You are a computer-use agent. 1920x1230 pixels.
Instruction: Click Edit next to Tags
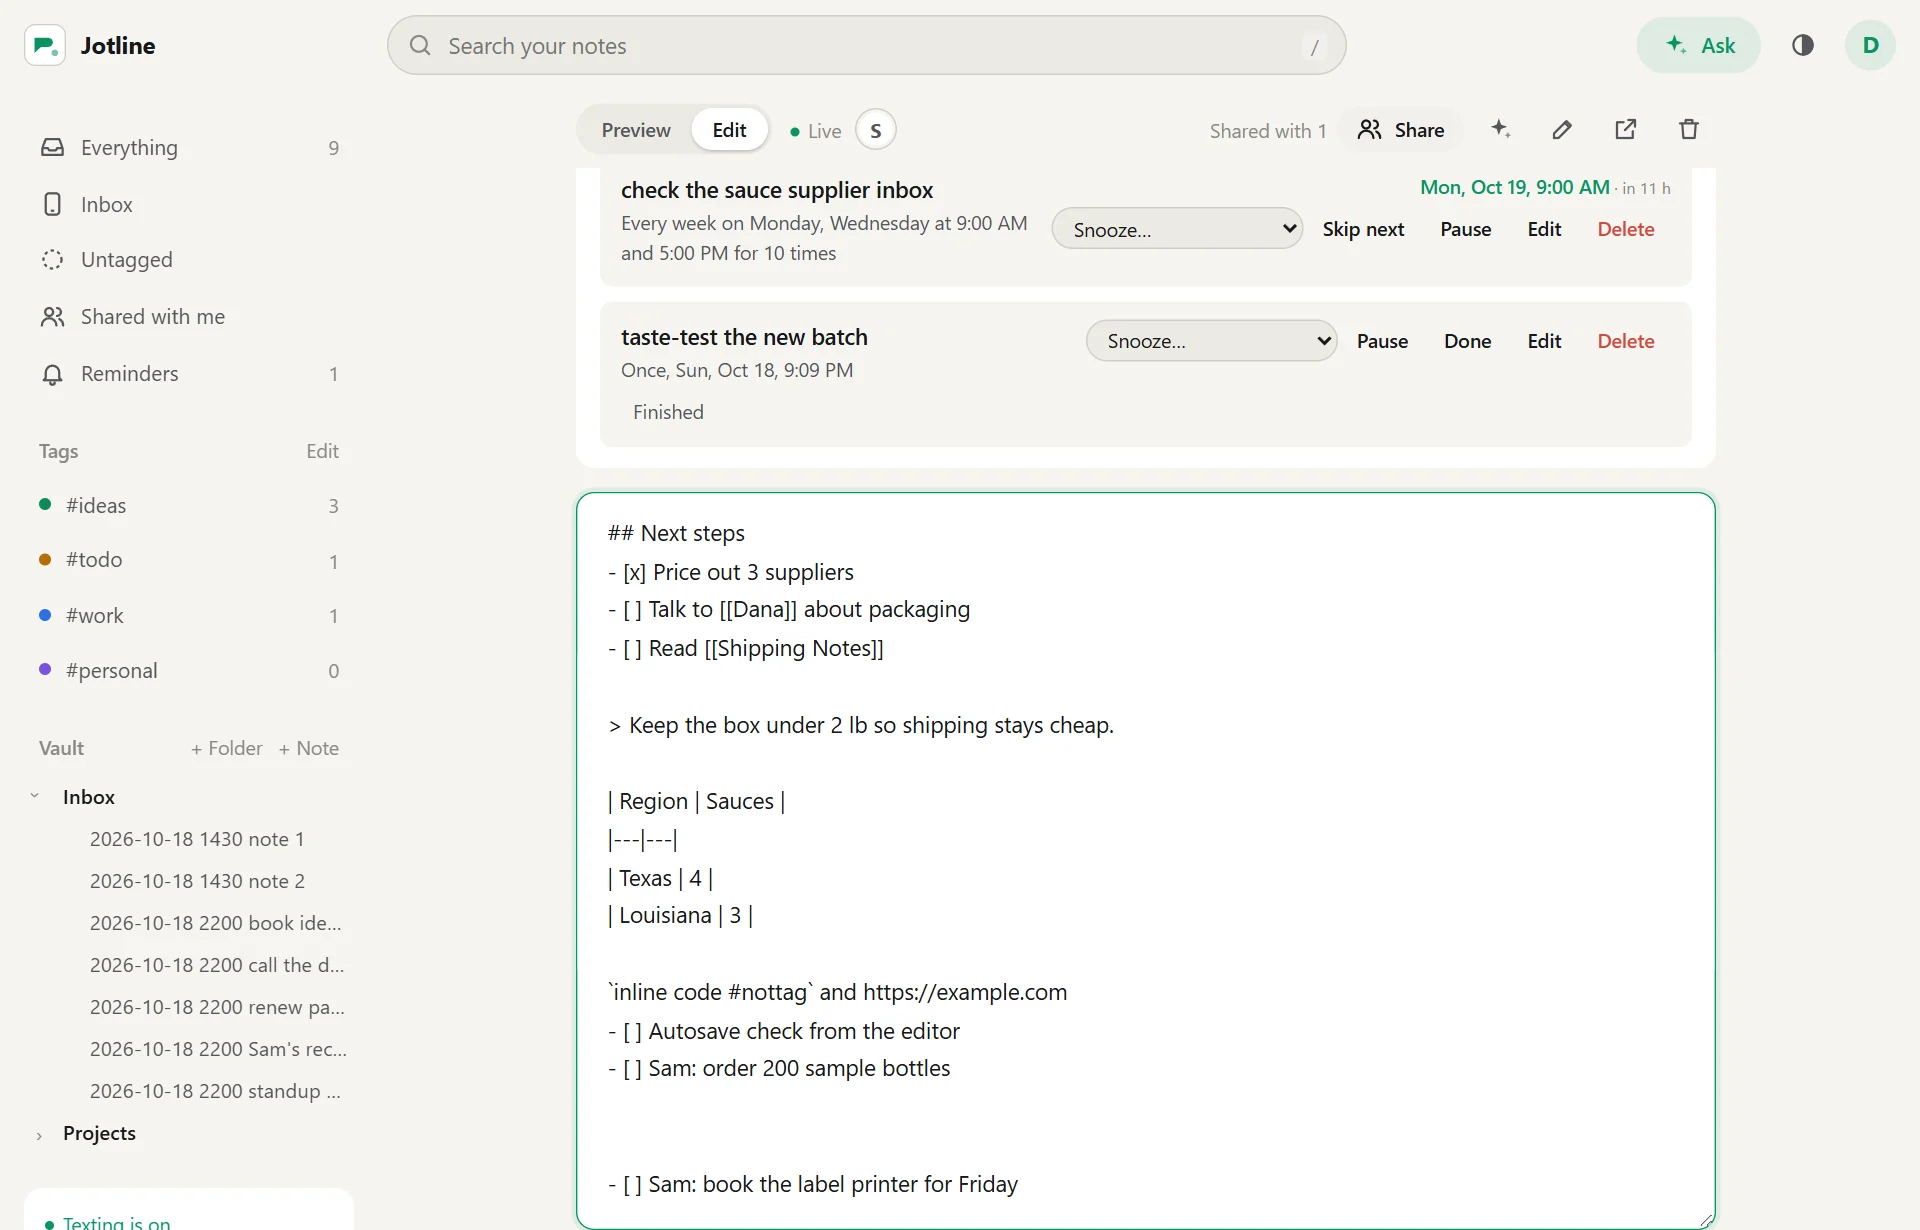322,451
